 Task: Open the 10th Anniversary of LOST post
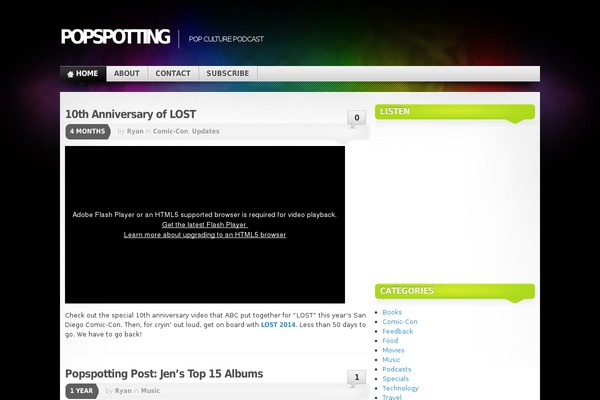pos(130,114)
